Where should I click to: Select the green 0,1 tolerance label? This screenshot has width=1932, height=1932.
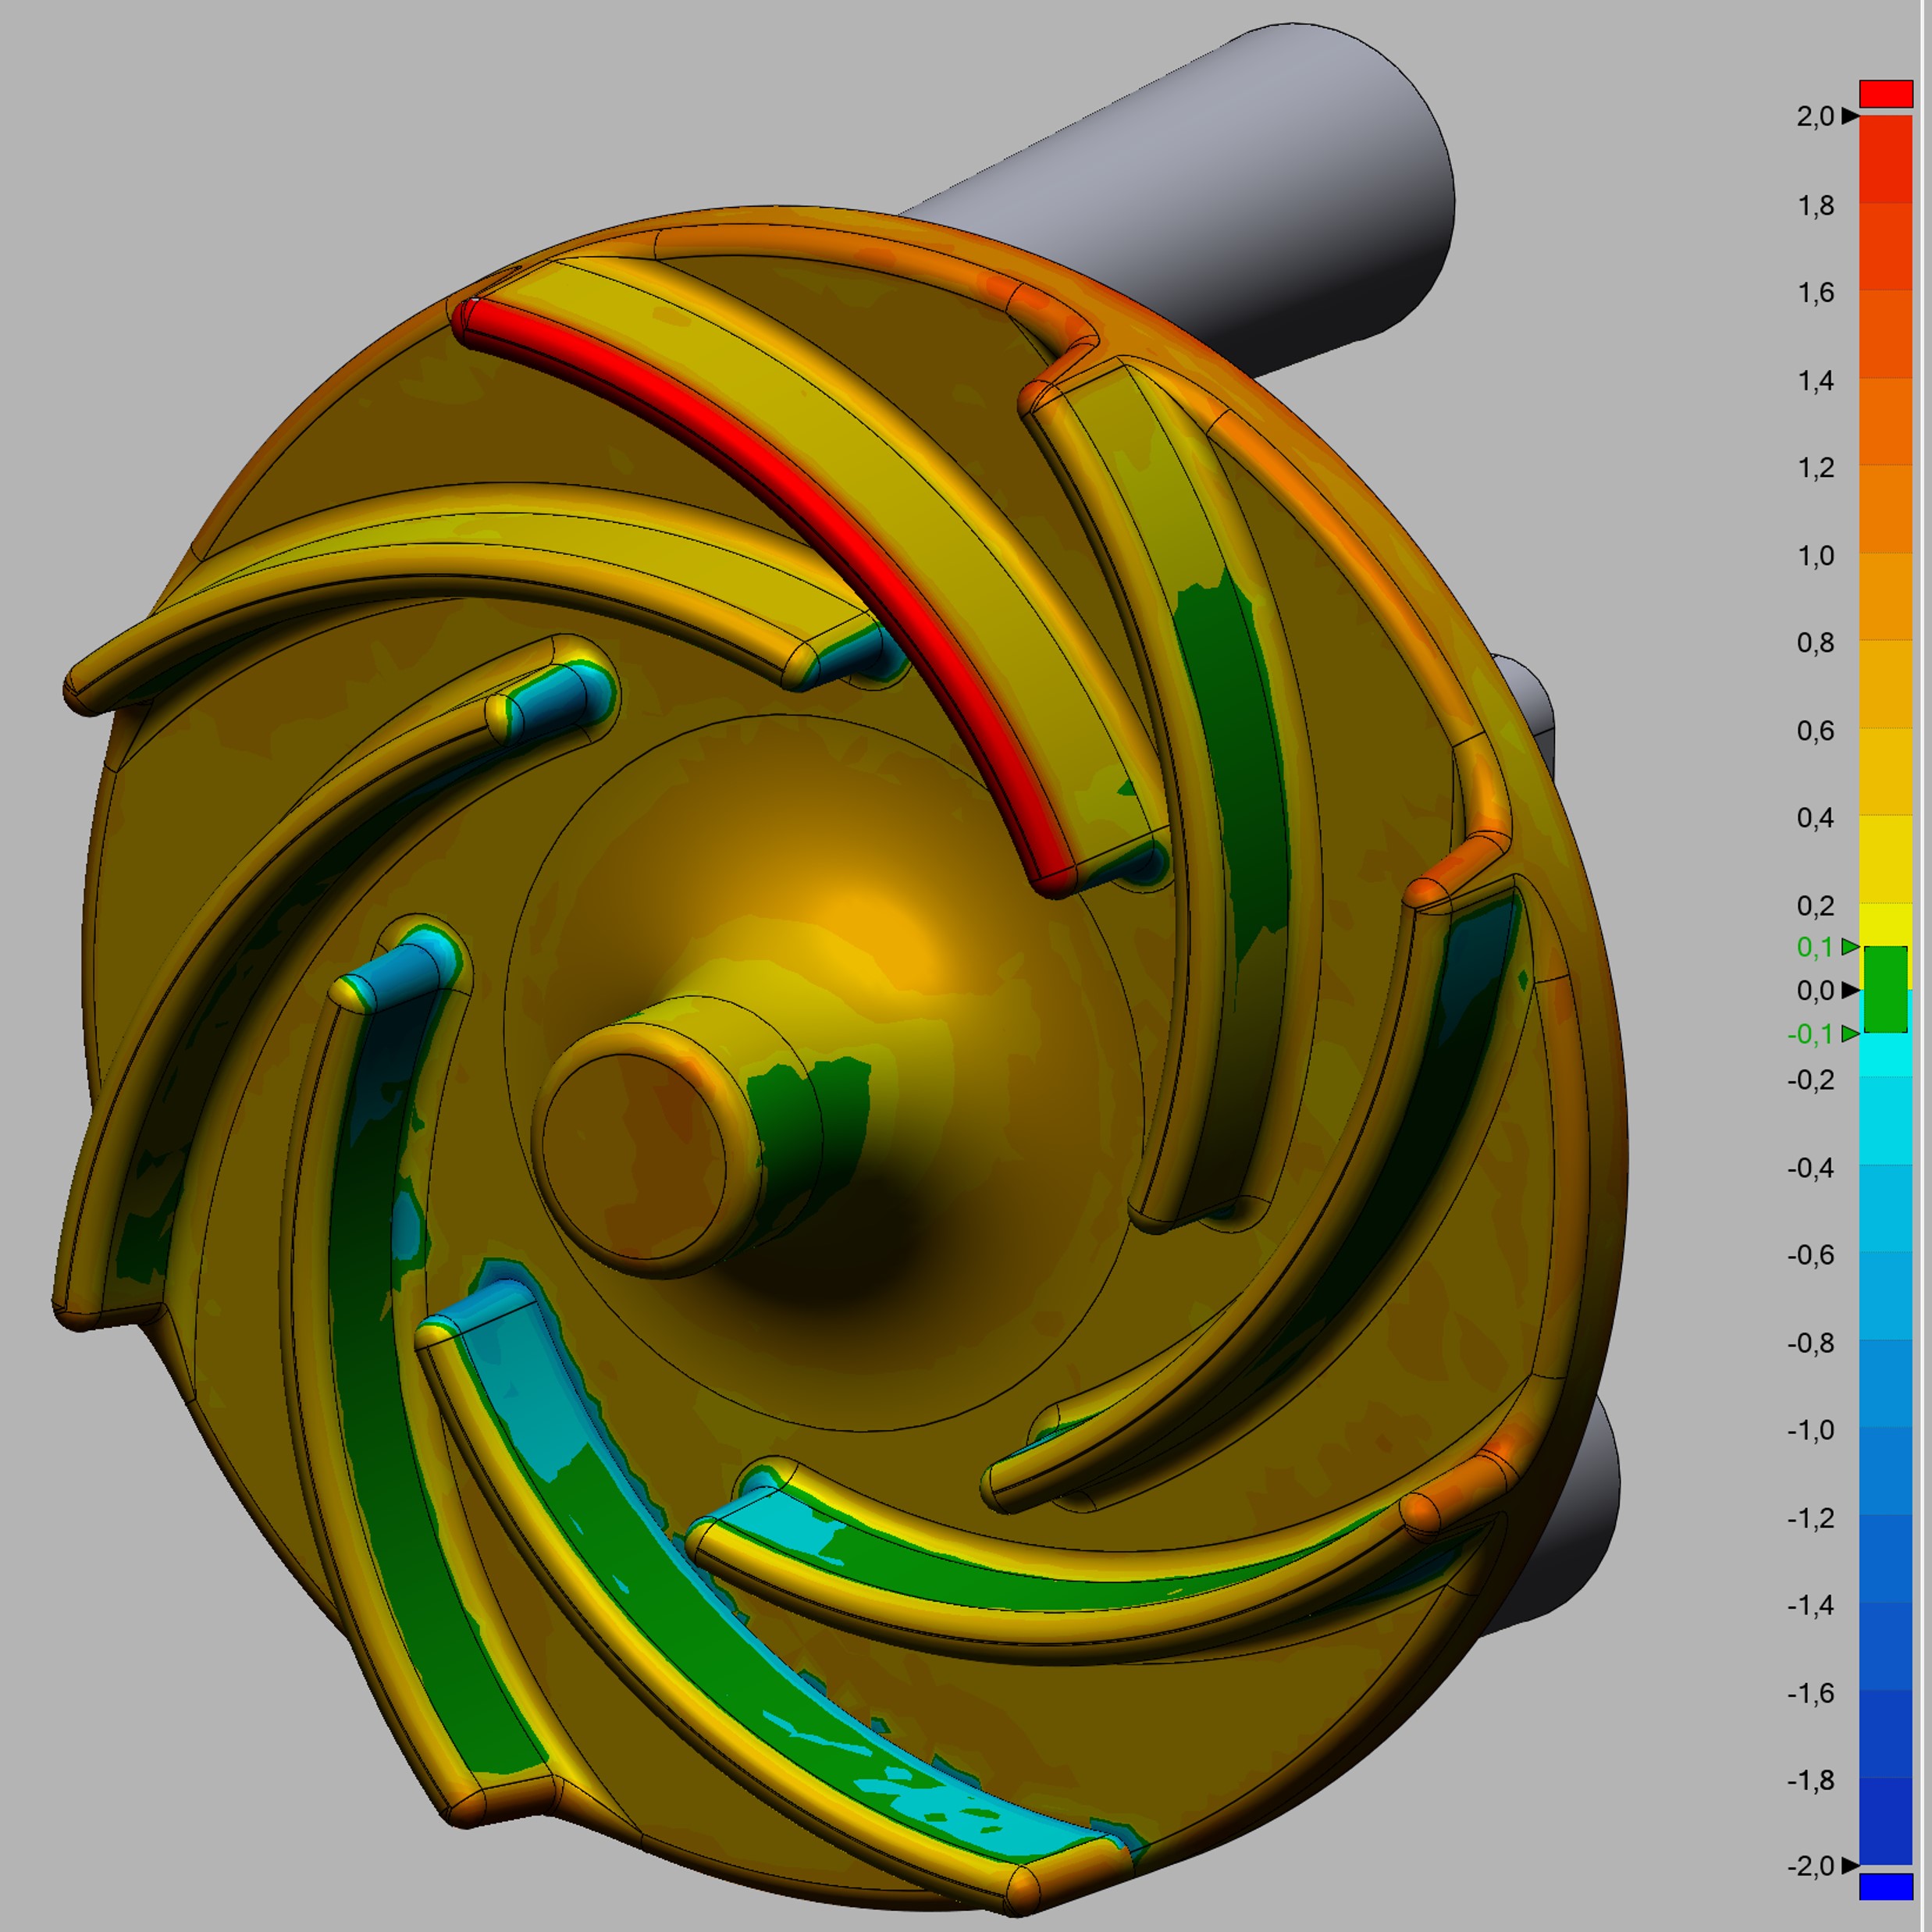[1815, 946]
